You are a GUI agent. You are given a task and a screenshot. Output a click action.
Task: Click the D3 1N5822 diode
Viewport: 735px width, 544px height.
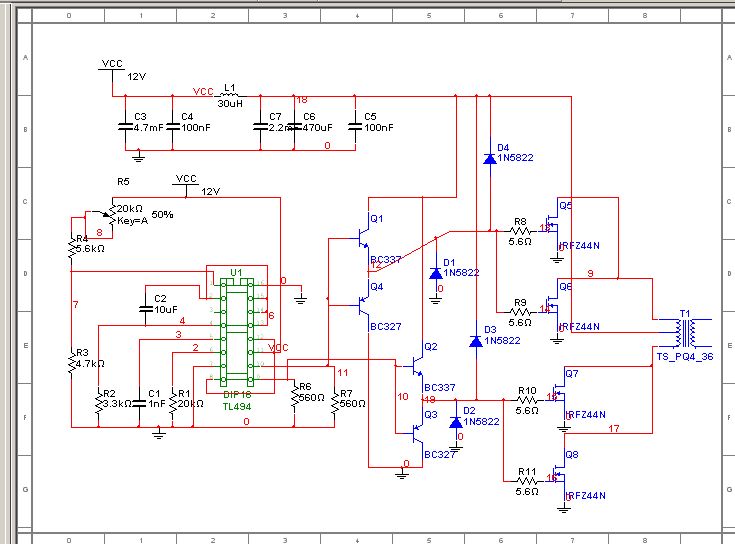[x=476, y=342]
